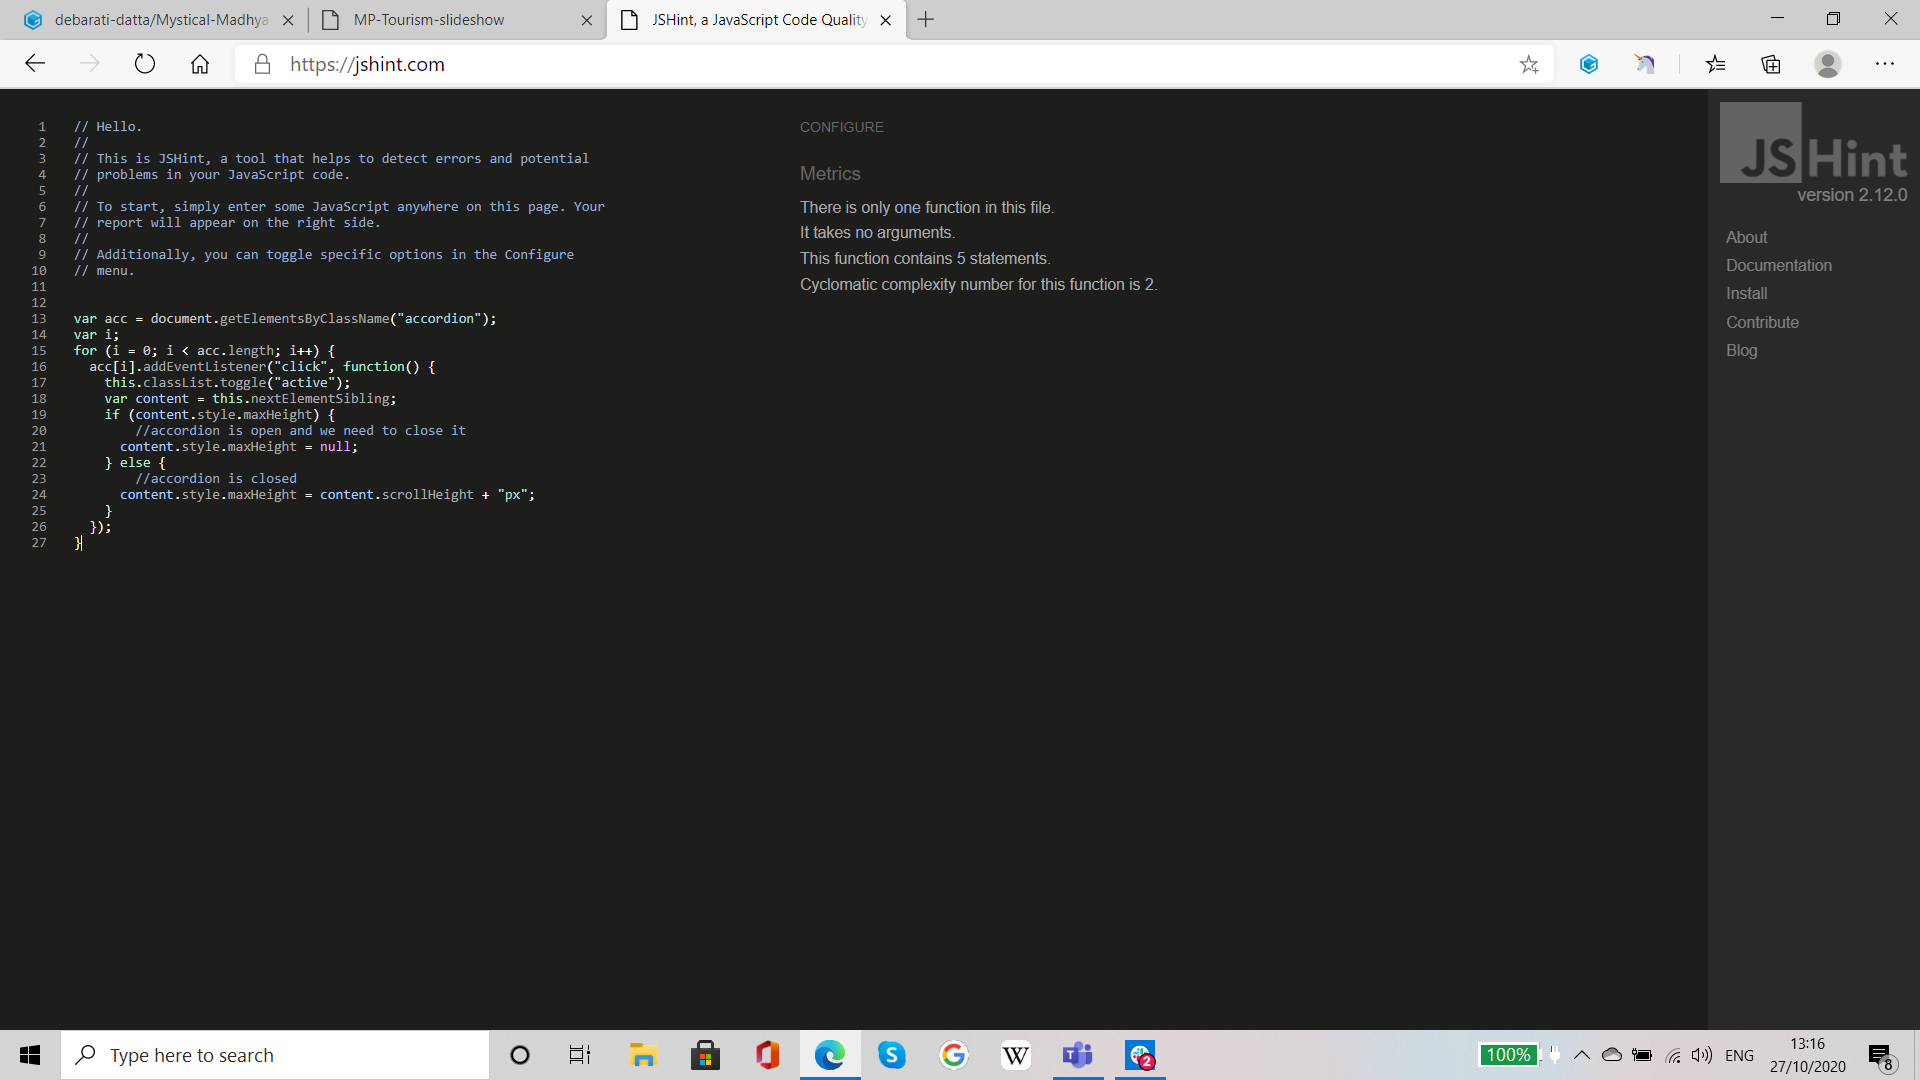Open Microsoft Teams from the taskbar

pyautogui.click(x=1078, y=1055)
